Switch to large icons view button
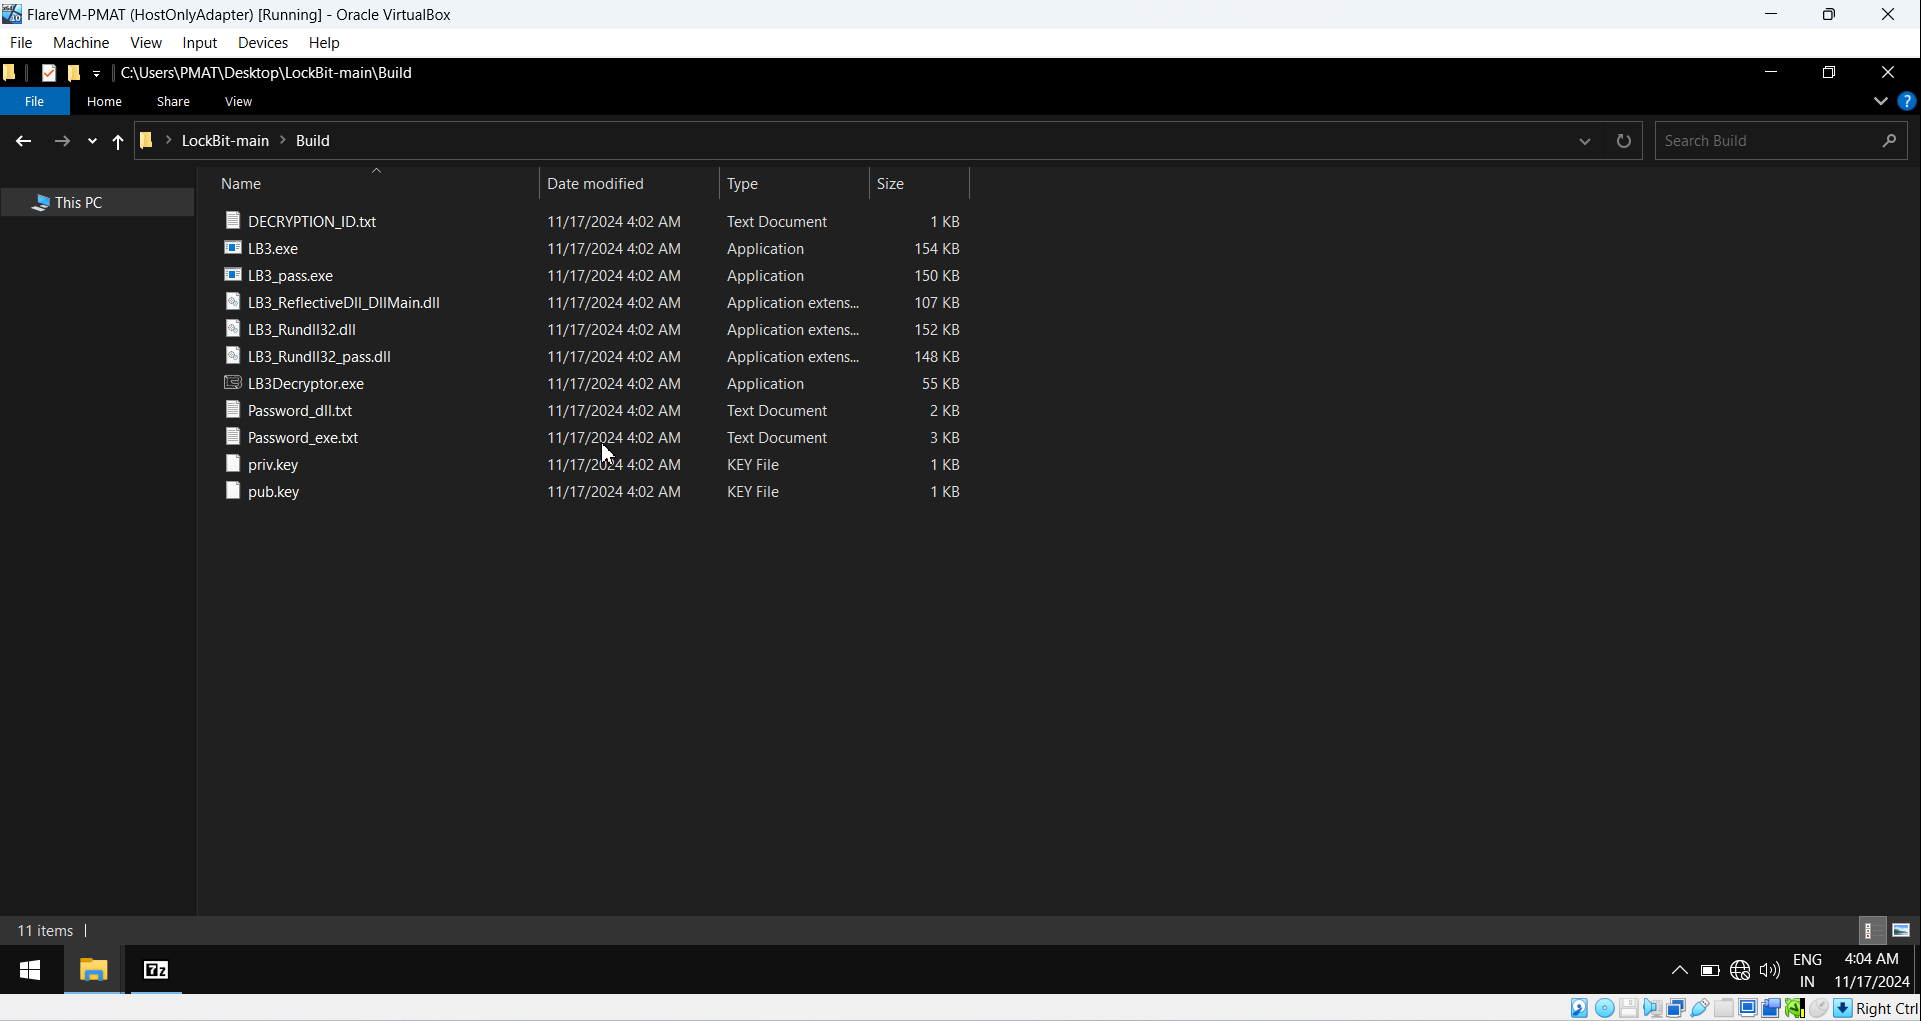Viewport: 1921px width, 1021px height. click(1901, 930)
